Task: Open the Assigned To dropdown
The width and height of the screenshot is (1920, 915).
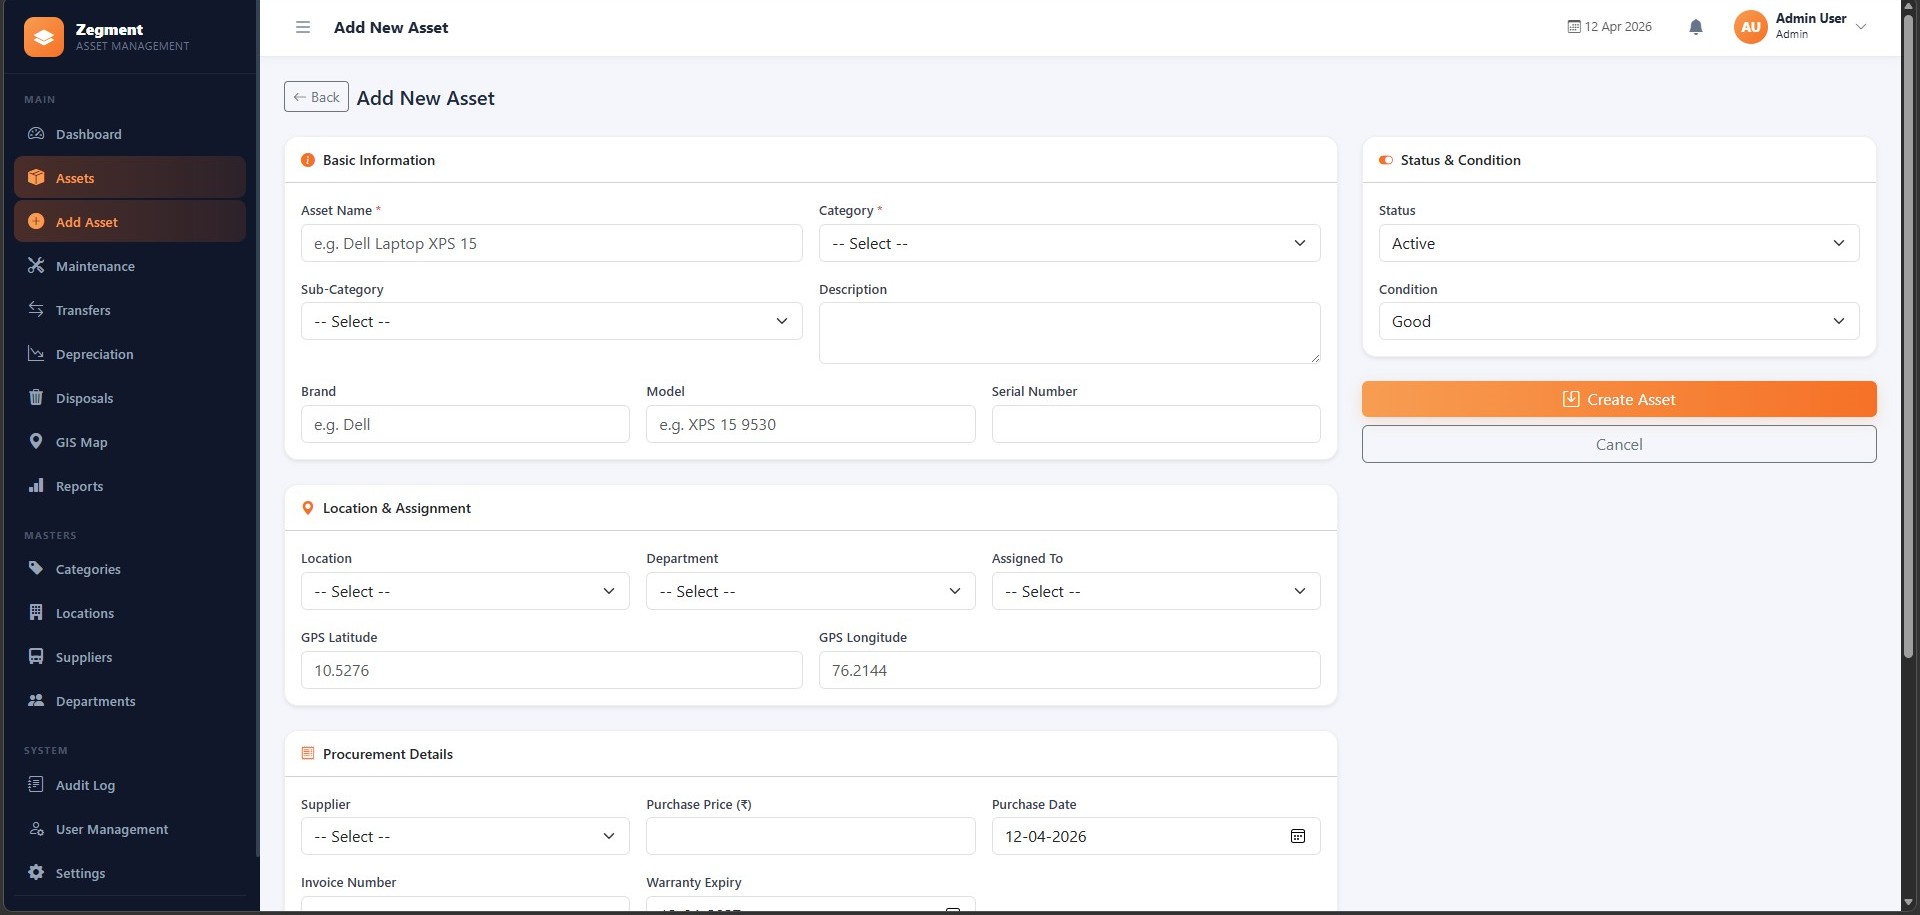Action: [x=1155, y=591]
